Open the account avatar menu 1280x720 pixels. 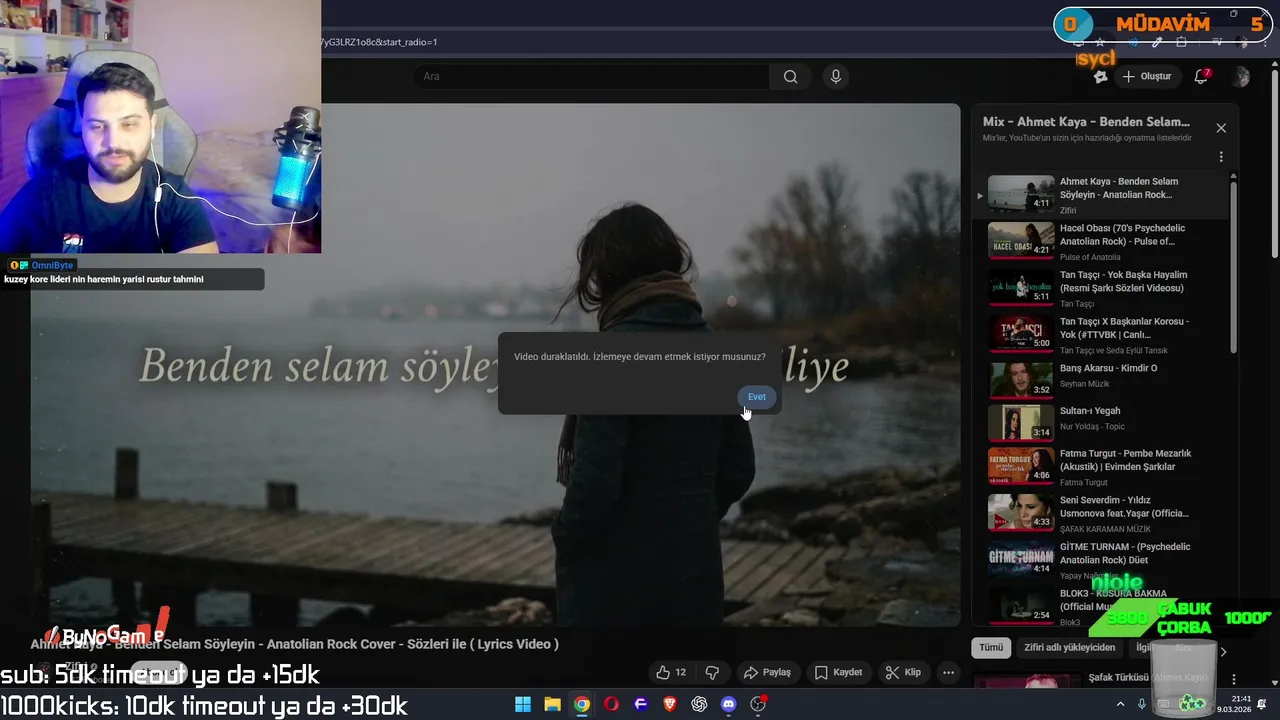(1241, 77)
